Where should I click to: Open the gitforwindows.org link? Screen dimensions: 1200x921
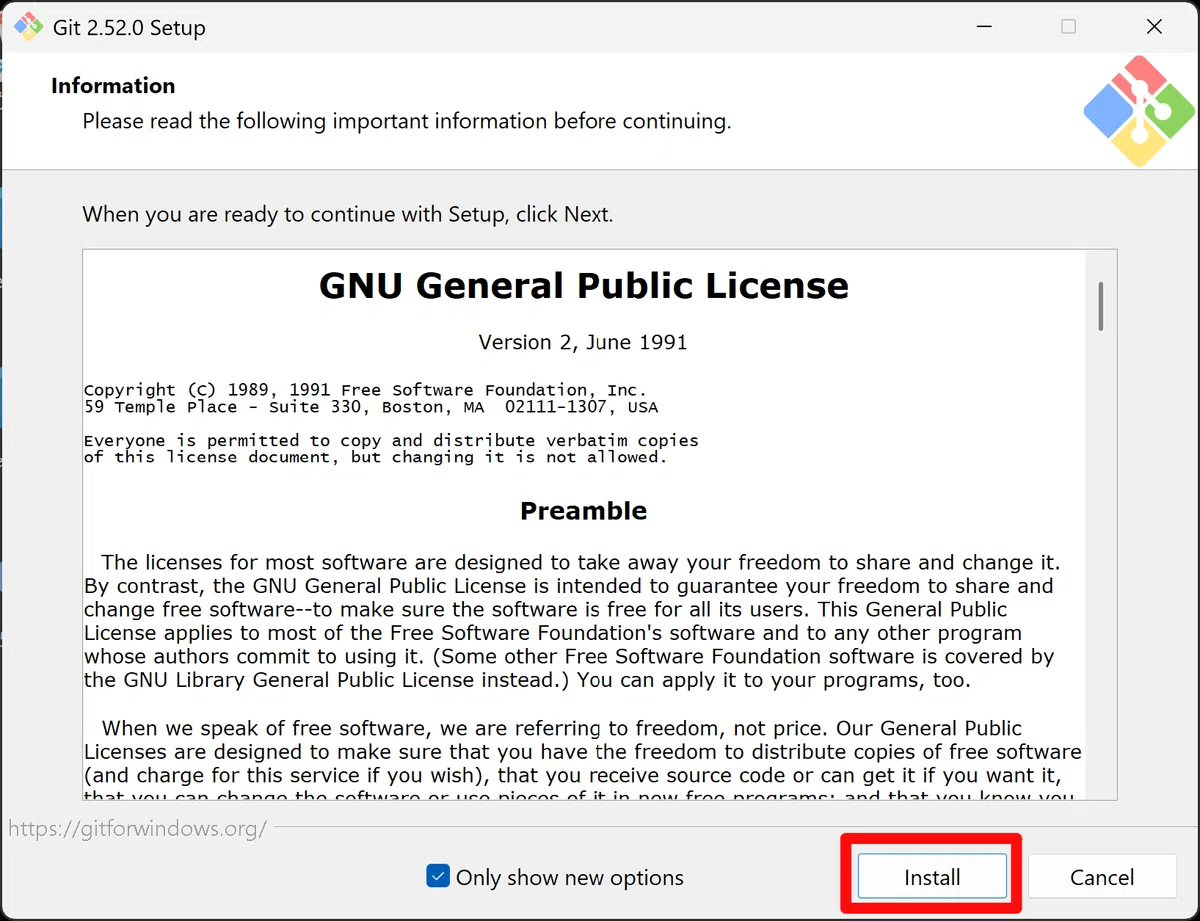(138, 828)
